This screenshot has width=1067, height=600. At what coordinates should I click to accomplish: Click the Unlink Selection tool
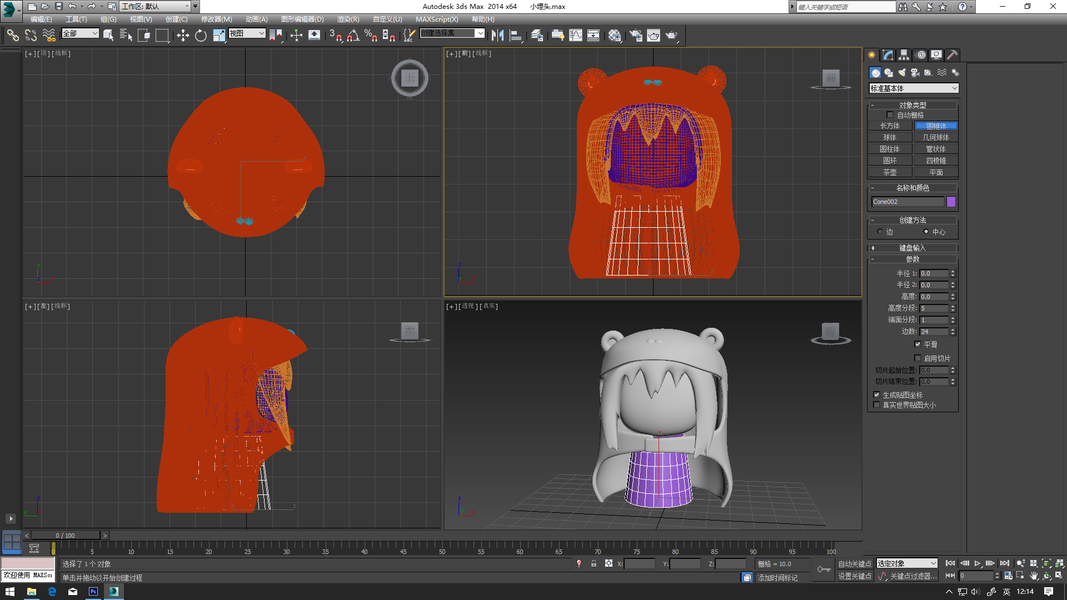tap(31, 35)
